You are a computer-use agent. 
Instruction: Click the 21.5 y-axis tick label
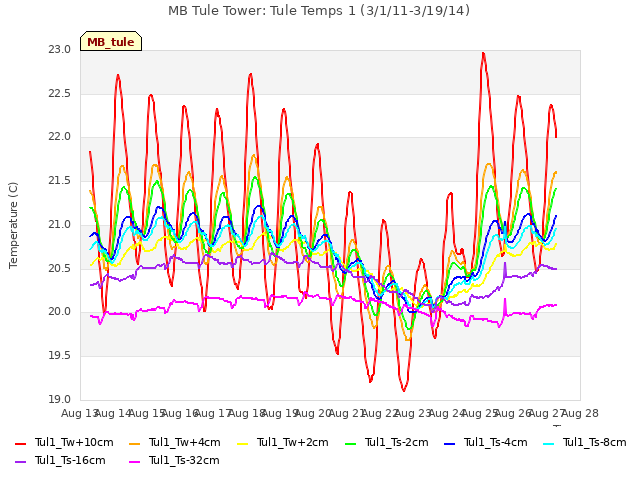tap(59, 181)
